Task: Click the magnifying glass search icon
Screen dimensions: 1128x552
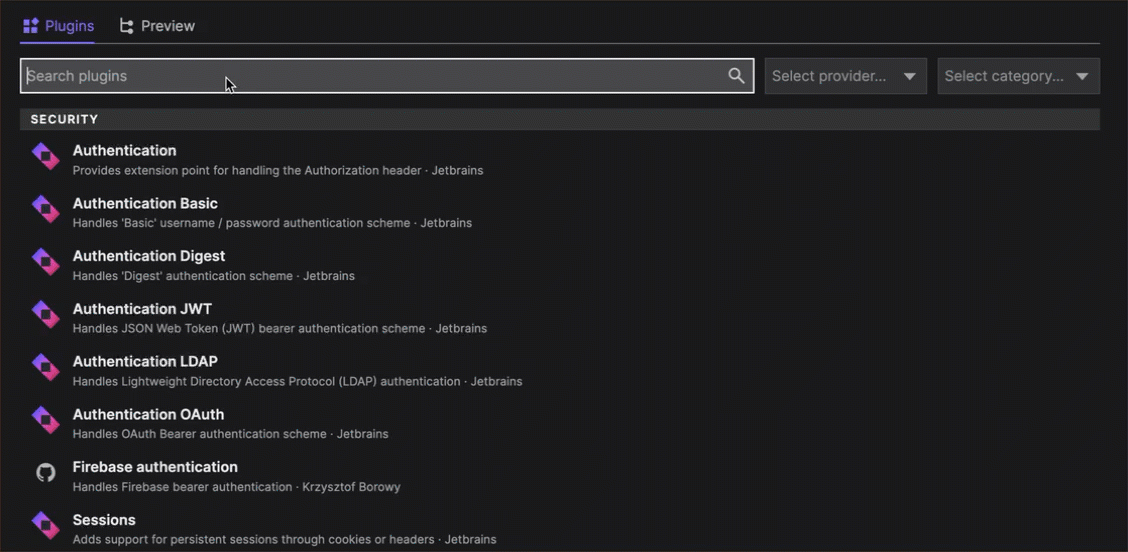Action: tap(736, 76)
